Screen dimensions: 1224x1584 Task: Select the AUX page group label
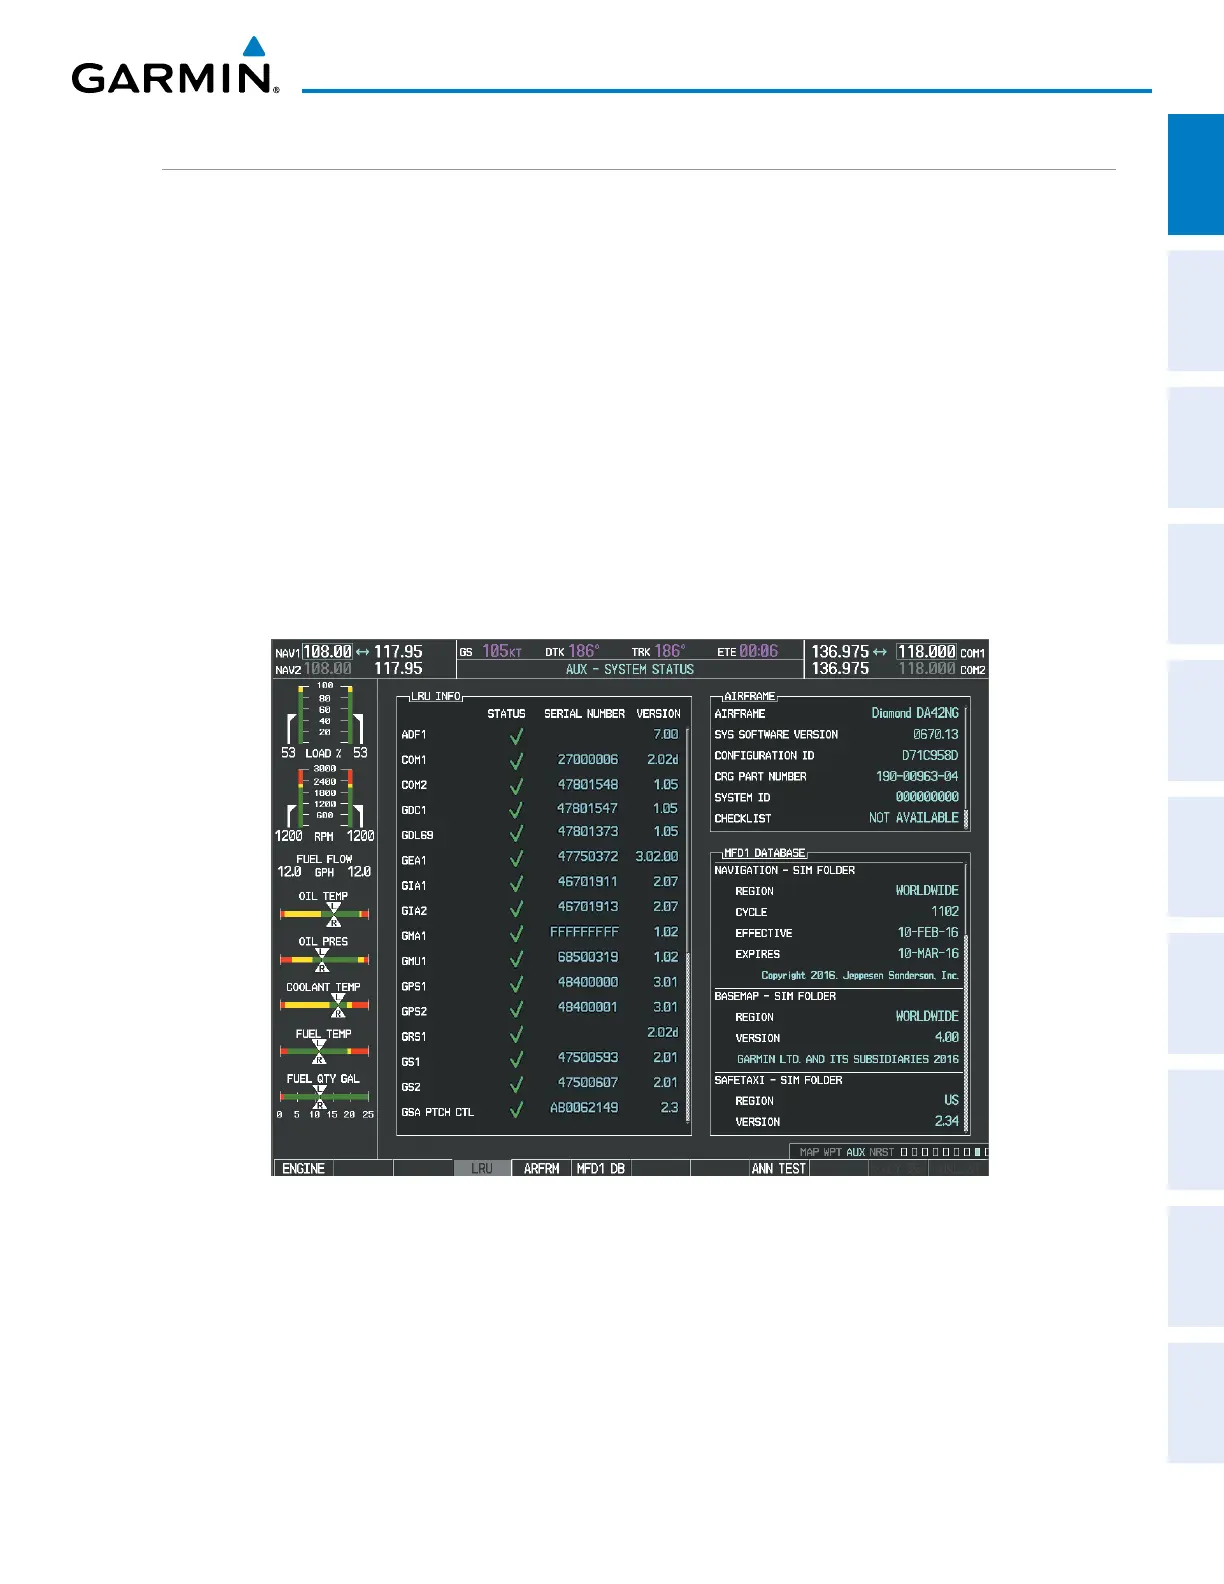pyautogui.click(x=856, y=1152)
